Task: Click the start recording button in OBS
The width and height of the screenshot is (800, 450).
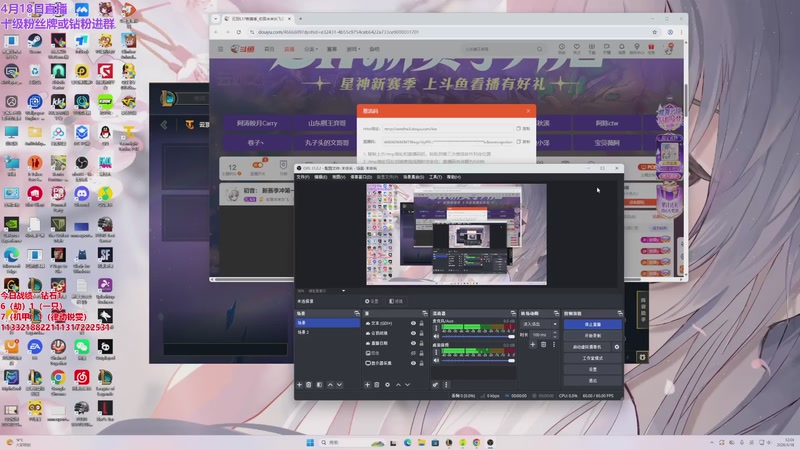Action: (x=592, y=336)
